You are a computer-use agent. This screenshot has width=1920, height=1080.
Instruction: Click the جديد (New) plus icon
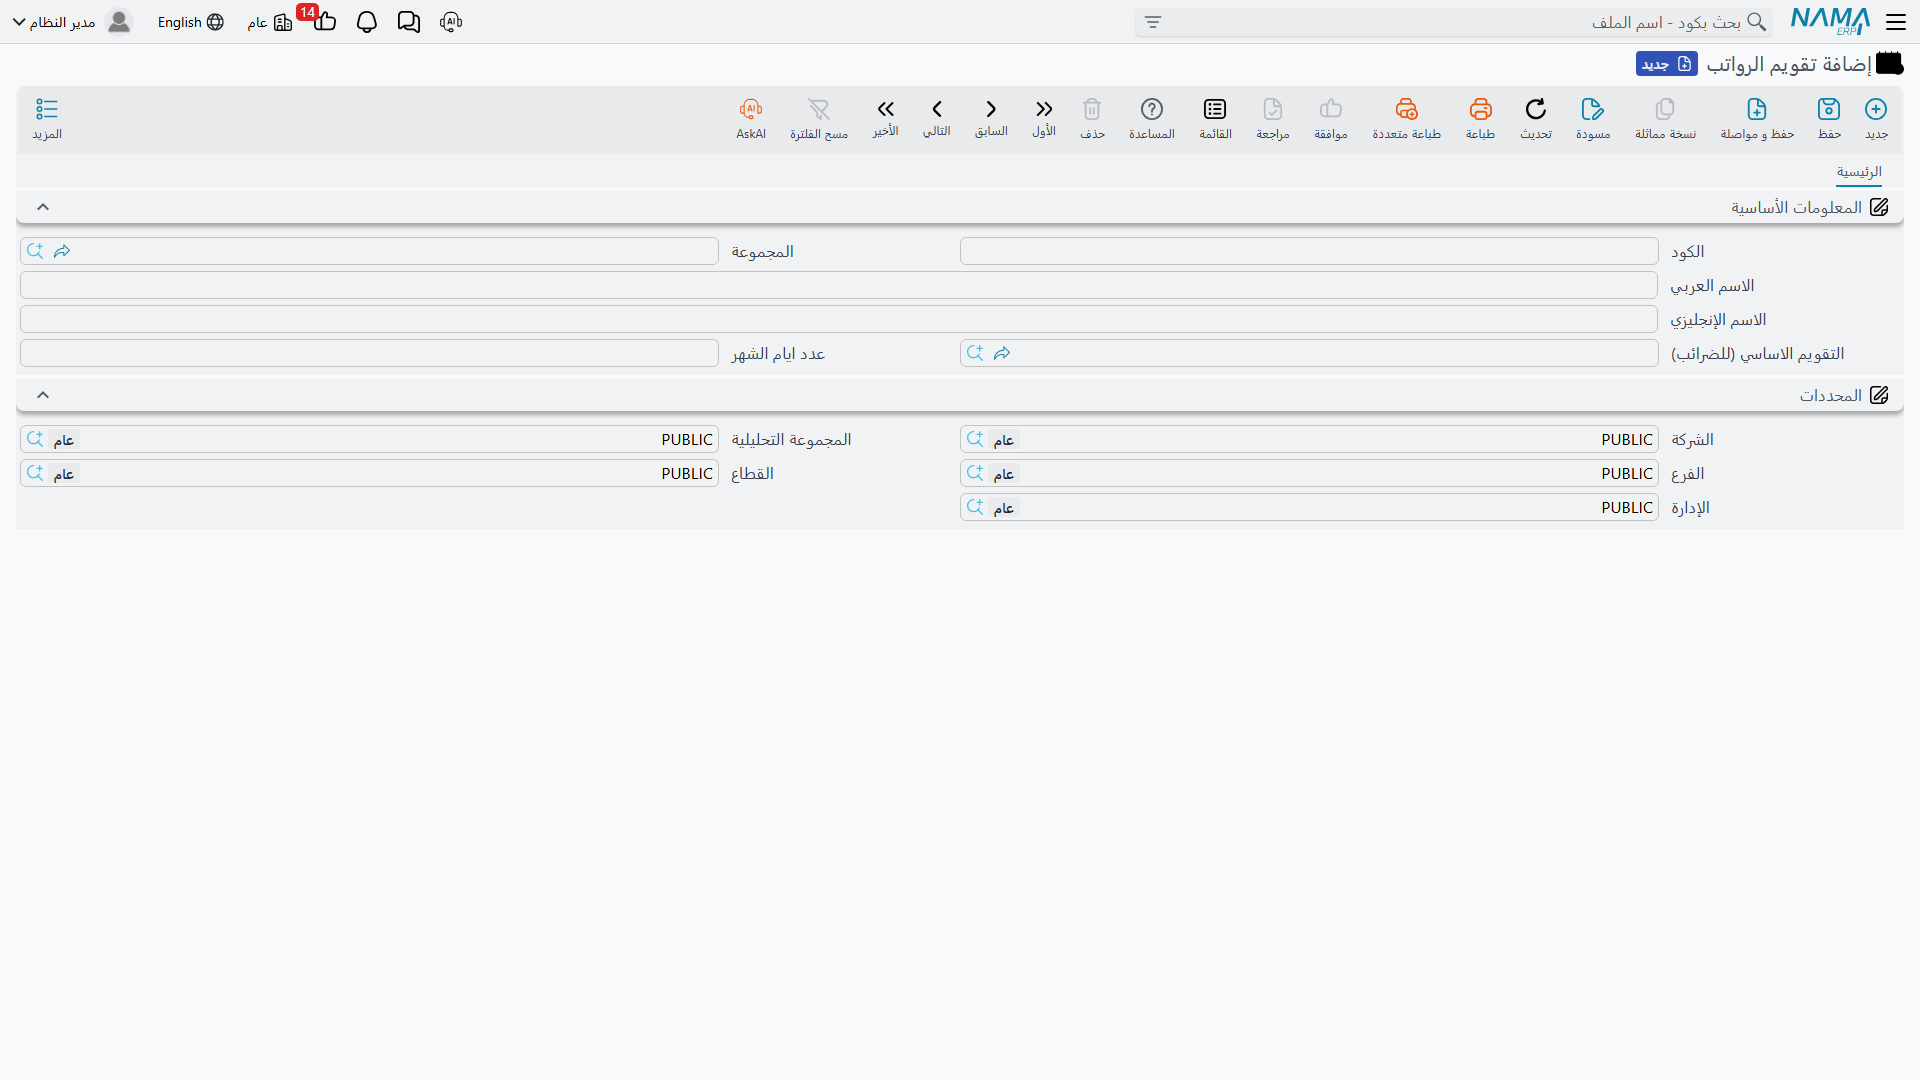click(x=1876, y=109)
